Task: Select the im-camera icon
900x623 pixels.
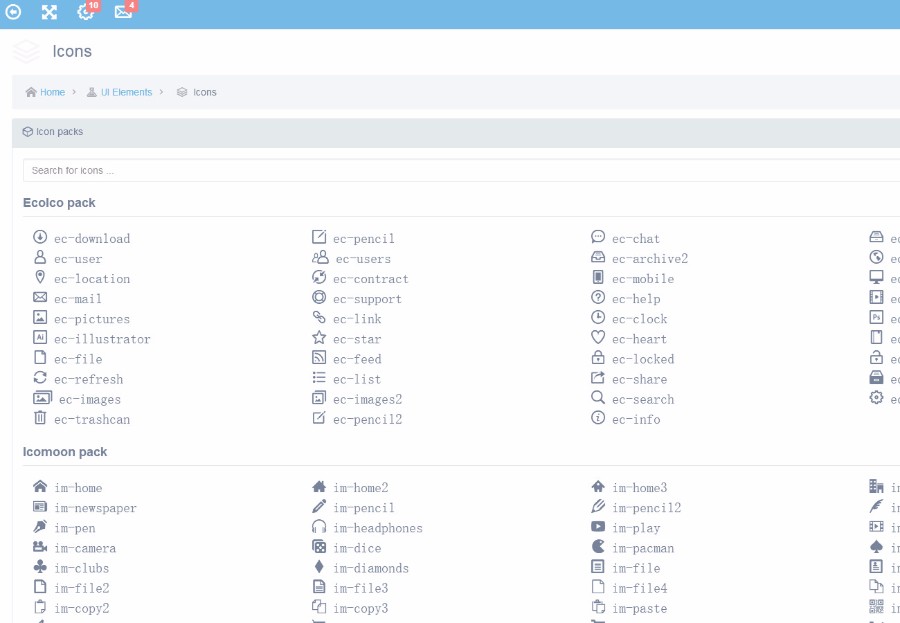Action: 40,547
